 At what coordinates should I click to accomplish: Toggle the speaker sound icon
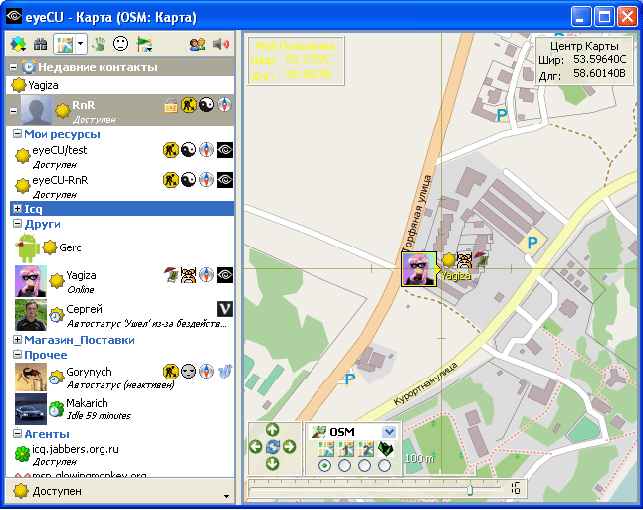coord(221,44)
